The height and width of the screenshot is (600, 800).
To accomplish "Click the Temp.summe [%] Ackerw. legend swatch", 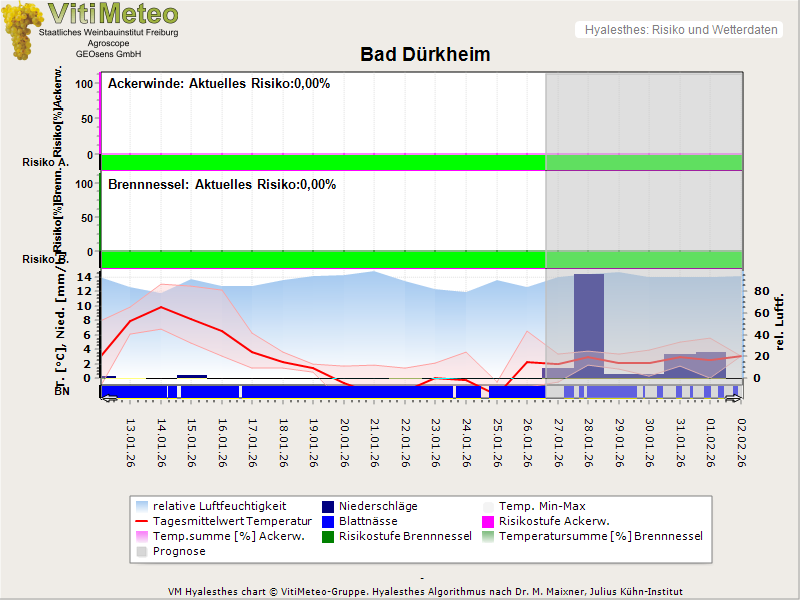I will (x=141, y=536).
